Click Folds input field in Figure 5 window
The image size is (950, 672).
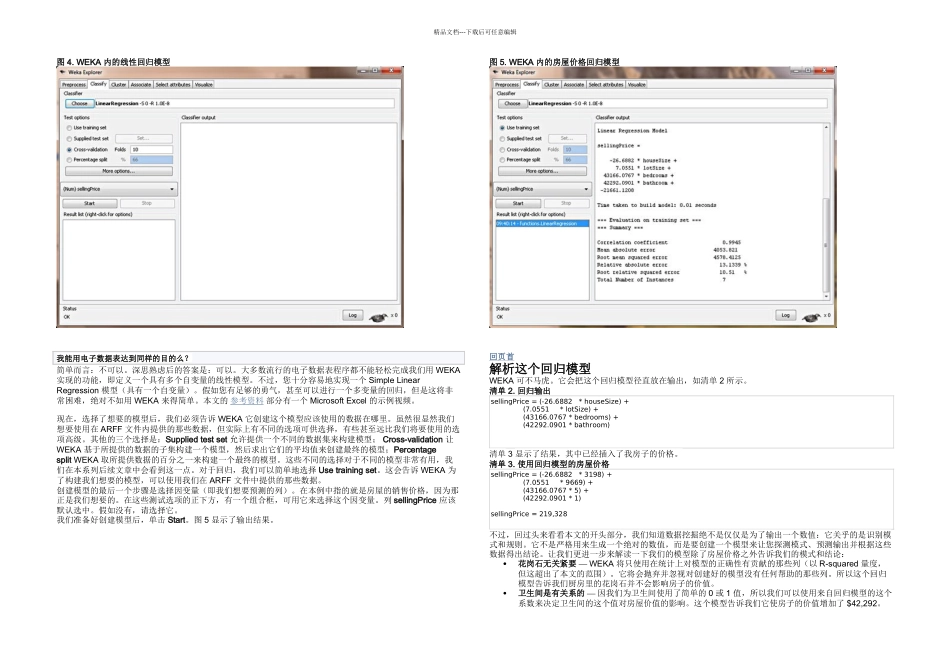pos(575,150)
